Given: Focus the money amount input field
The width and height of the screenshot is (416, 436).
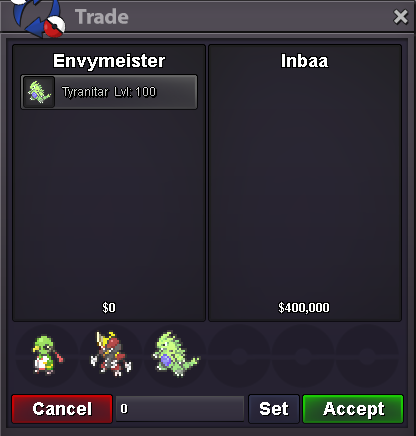Looking at the screenshot, I should coord(180,409).
